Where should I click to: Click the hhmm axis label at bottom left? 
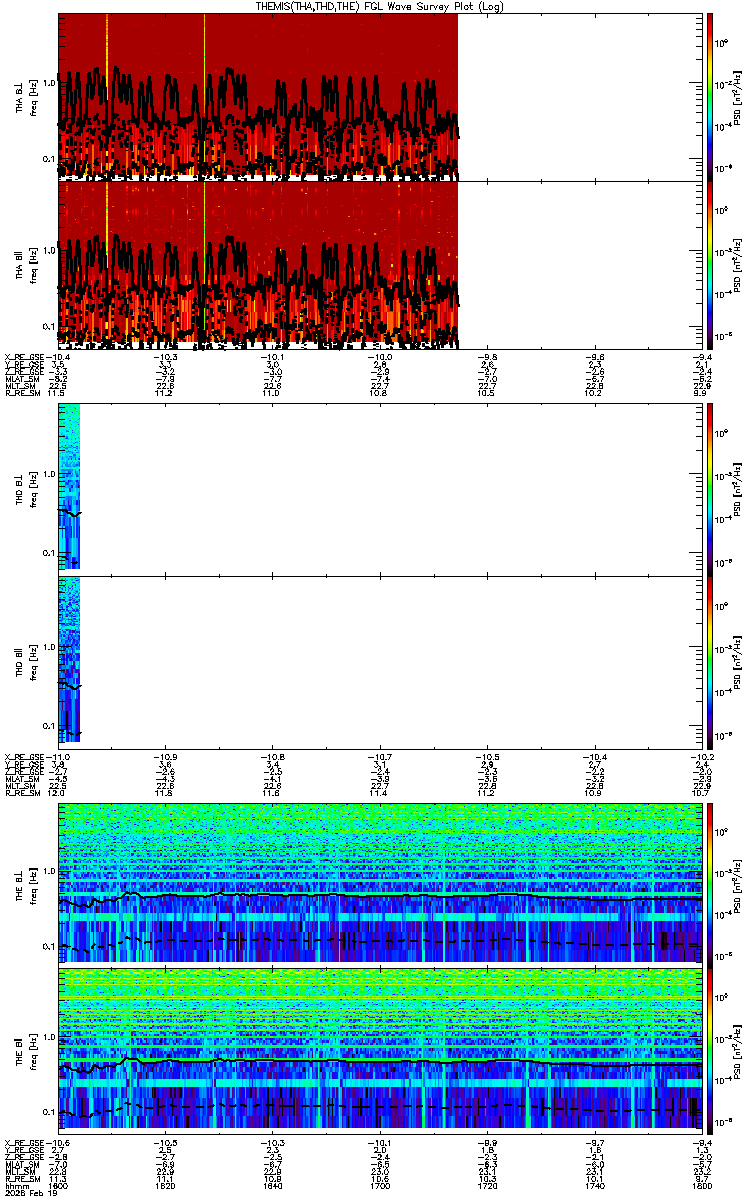pos(14,1187)
